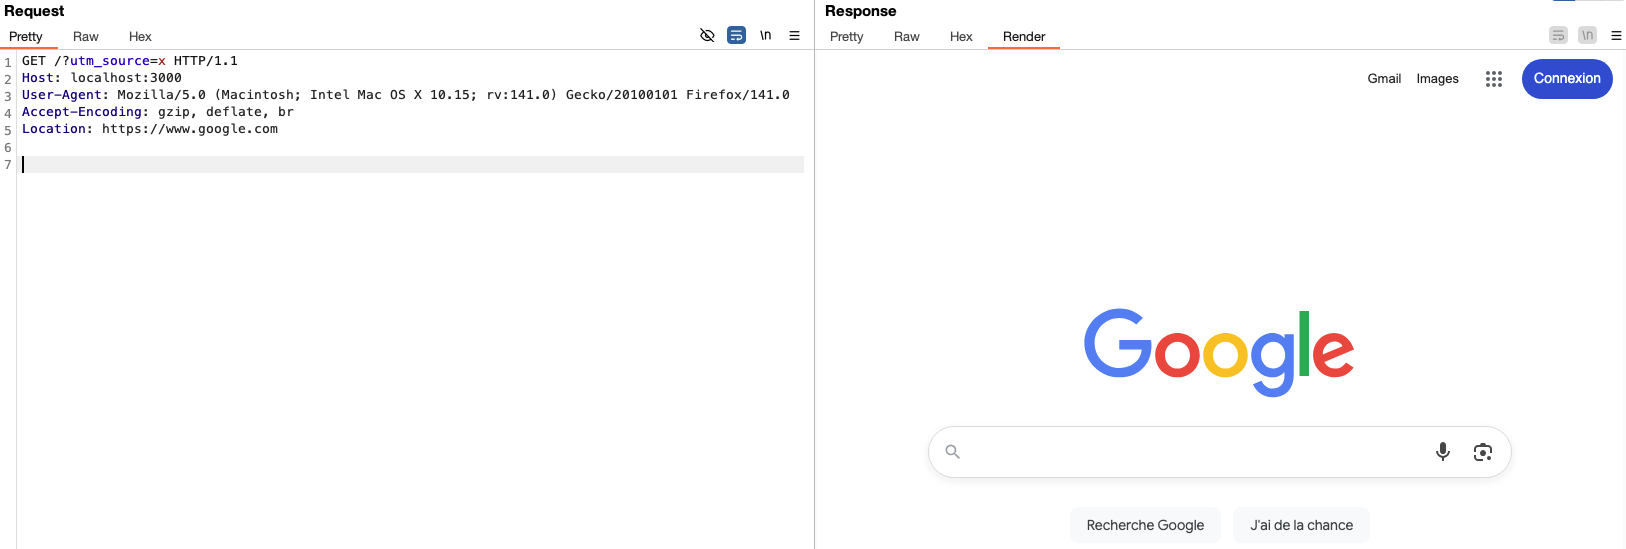Open the Response panel hamburger options menu
Image resolution: width=1626 pixels, height=549 pixels.
[1616, 35]
